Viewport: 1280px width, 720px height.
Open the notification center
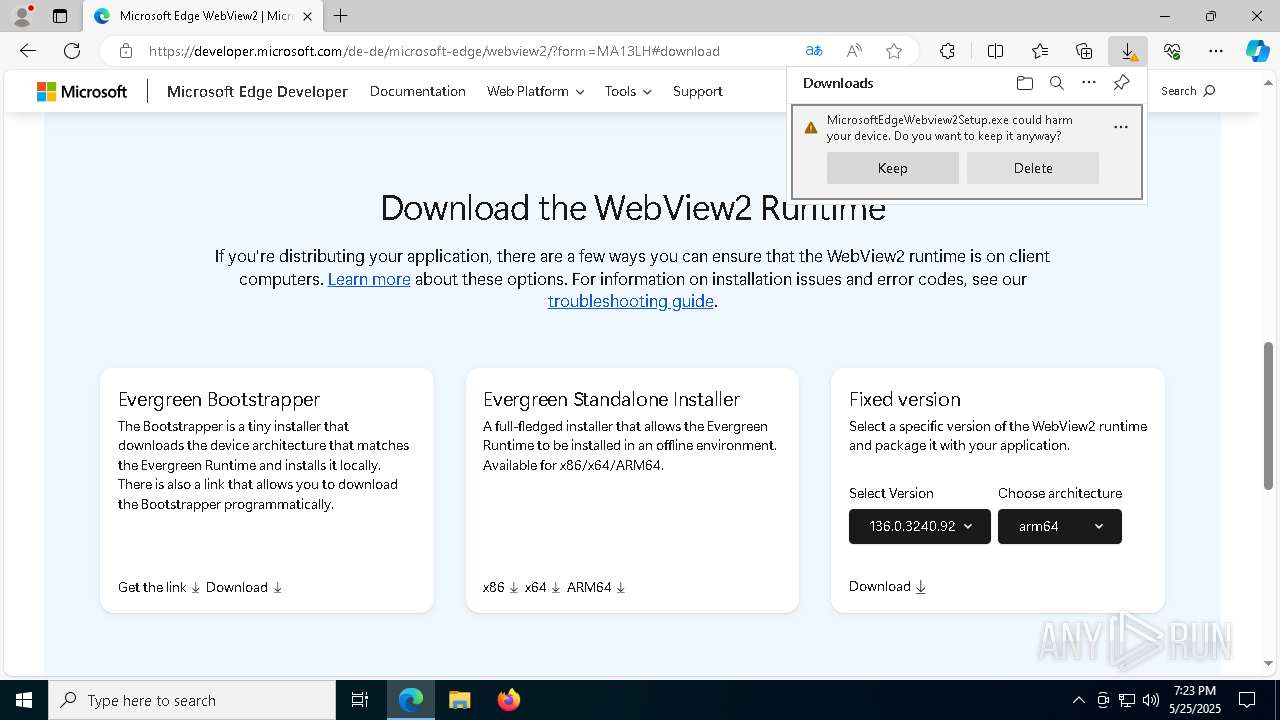click(1247, 700)
